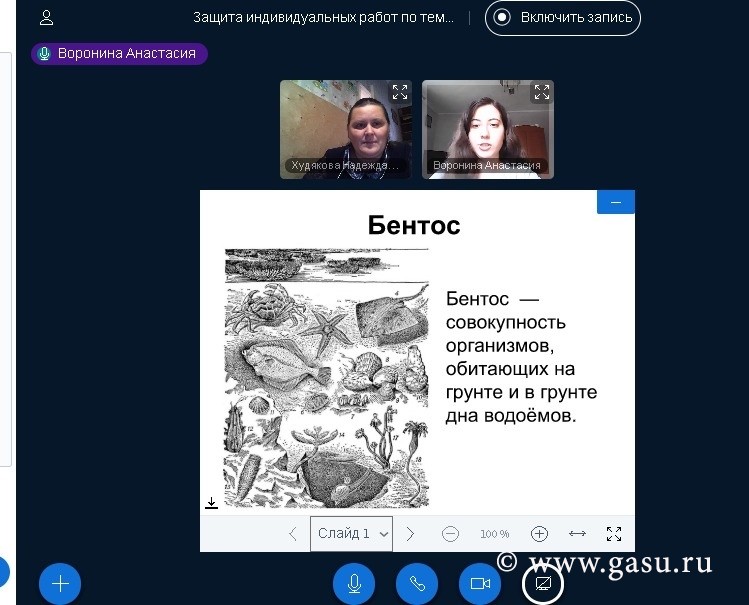Make presentation fullscreen
Image resolution: width=749 pixels, height=605 pixels.
[614, 534]
